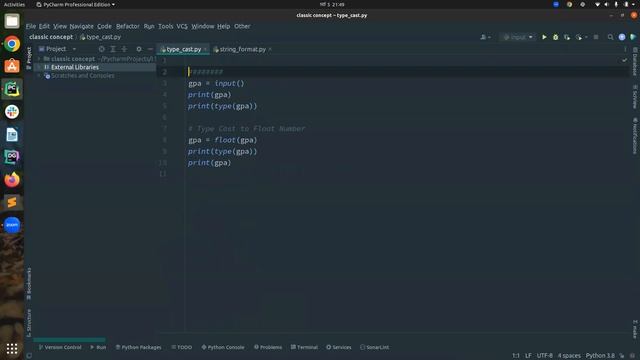This screenshot has width=640, height=360.
Task: Toggle the Notifications side tool button
Action: [635, 136]
